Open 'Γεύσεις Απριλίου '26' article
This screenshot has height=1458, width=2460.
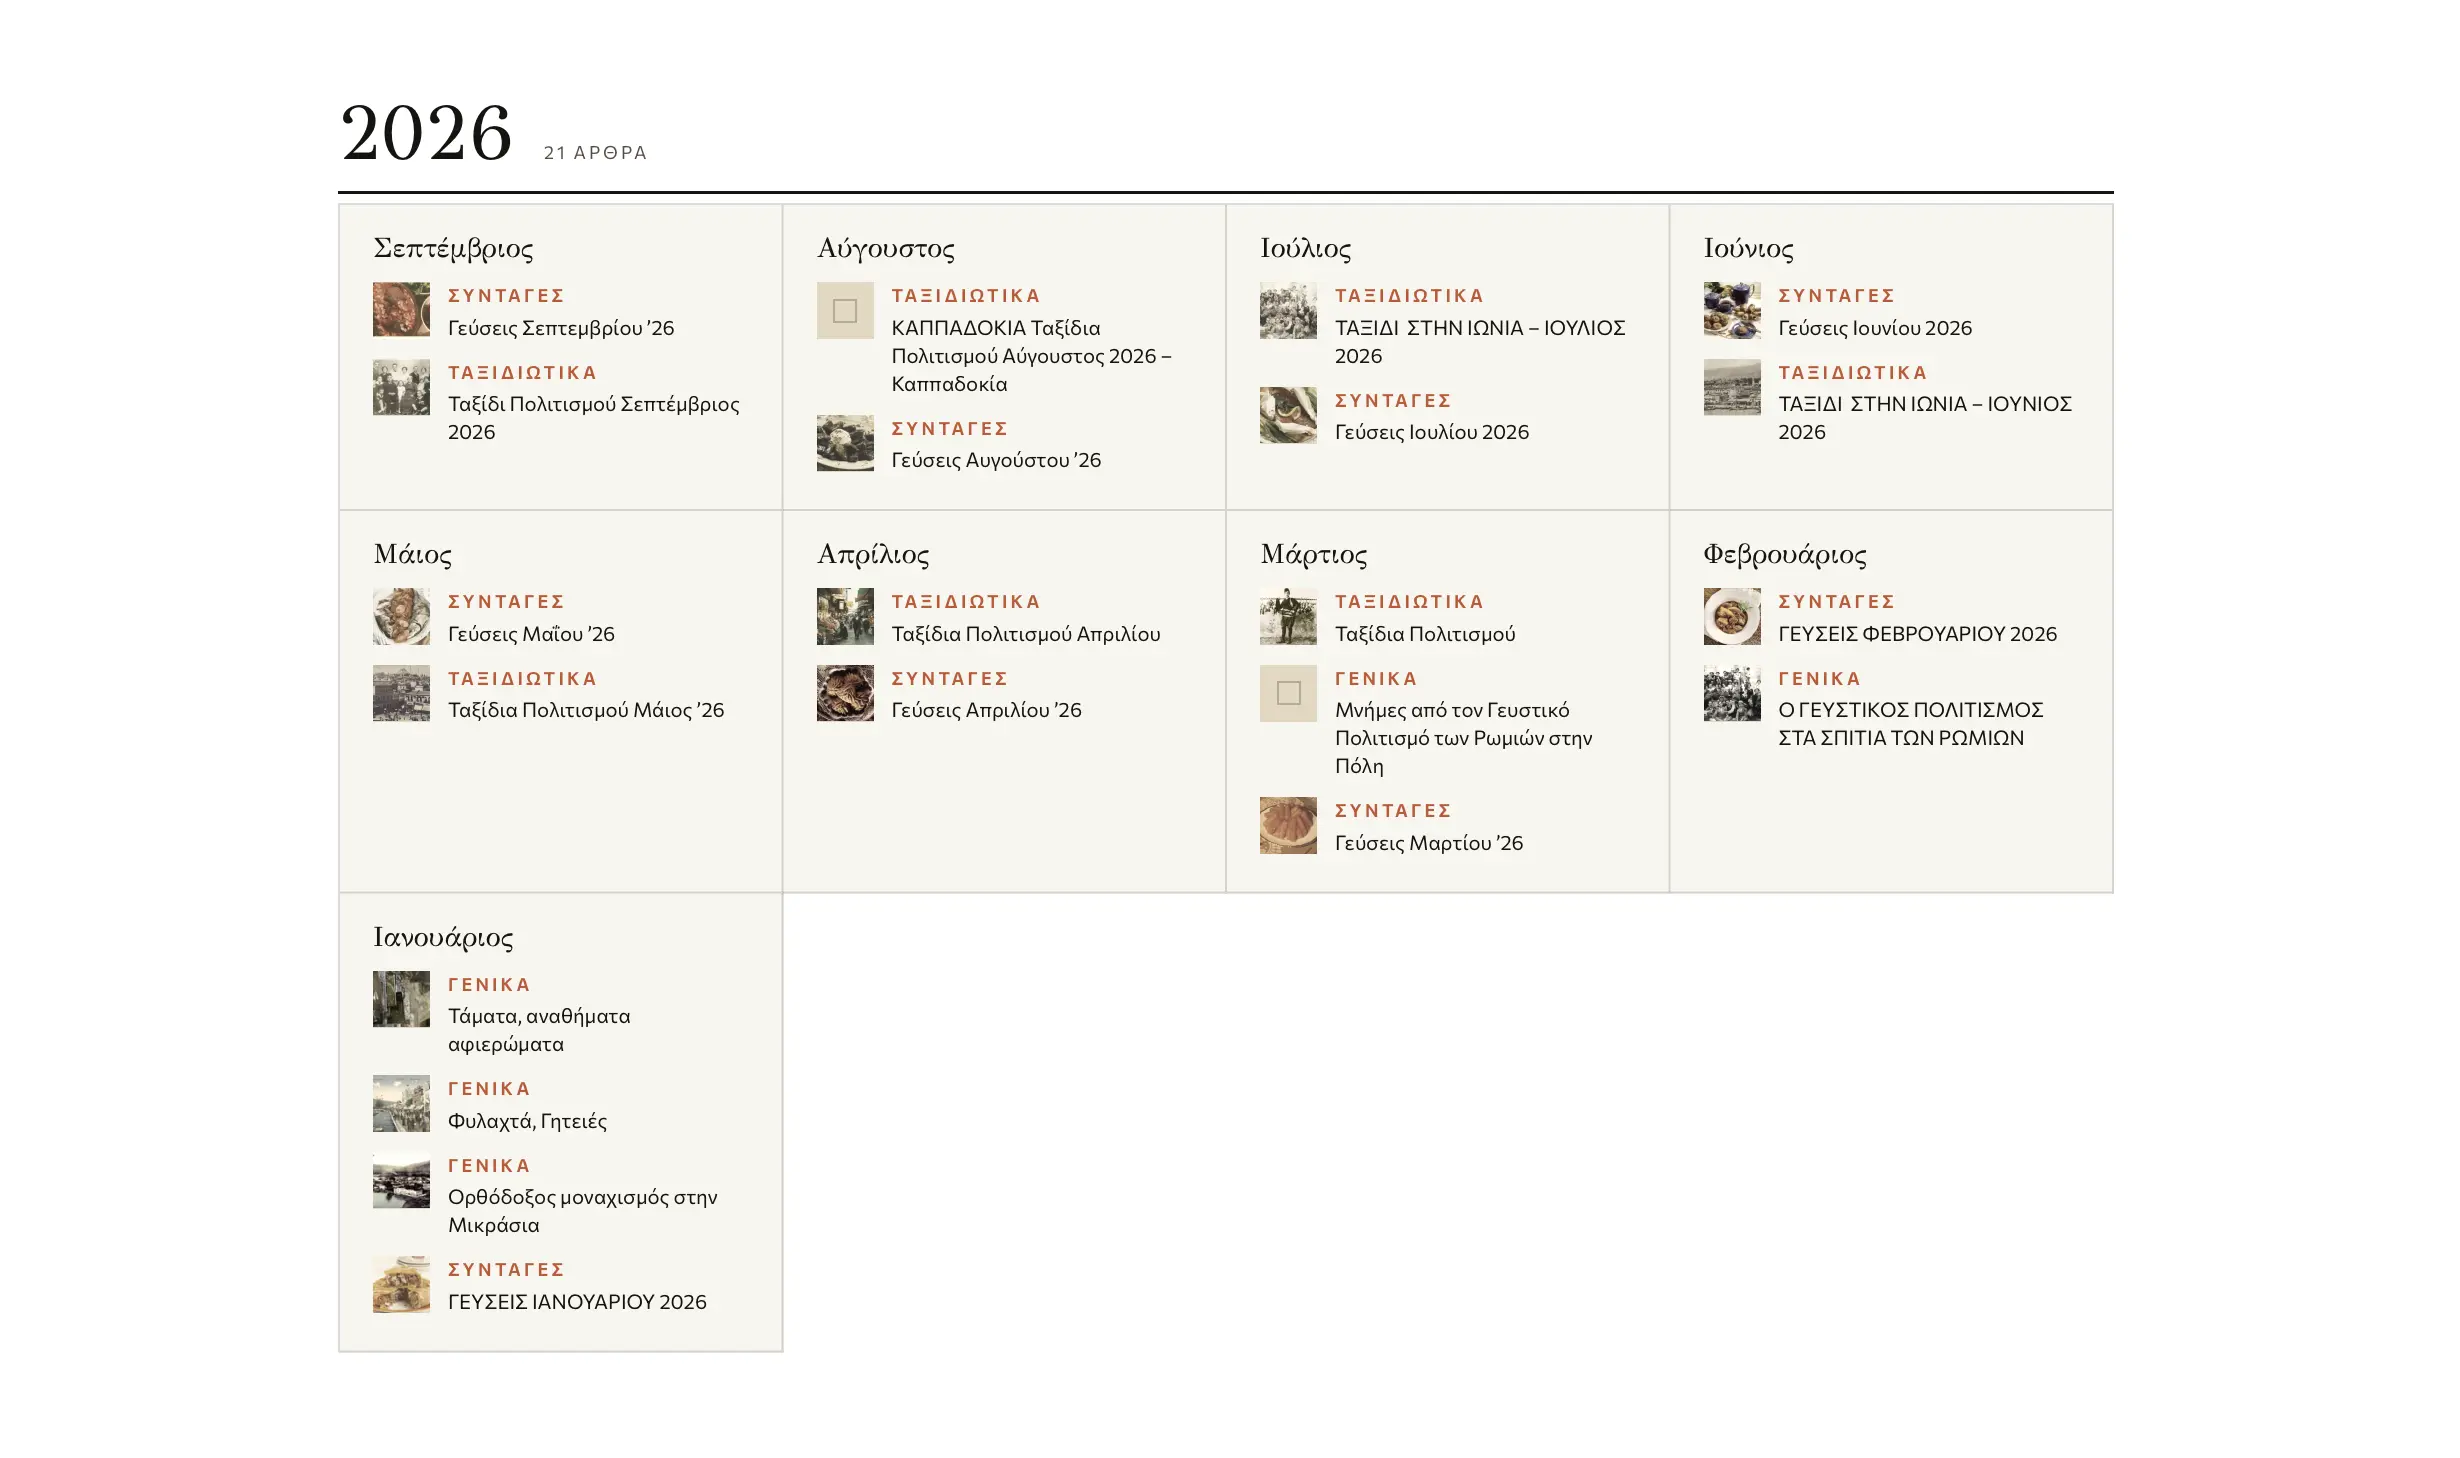[986, 710]
